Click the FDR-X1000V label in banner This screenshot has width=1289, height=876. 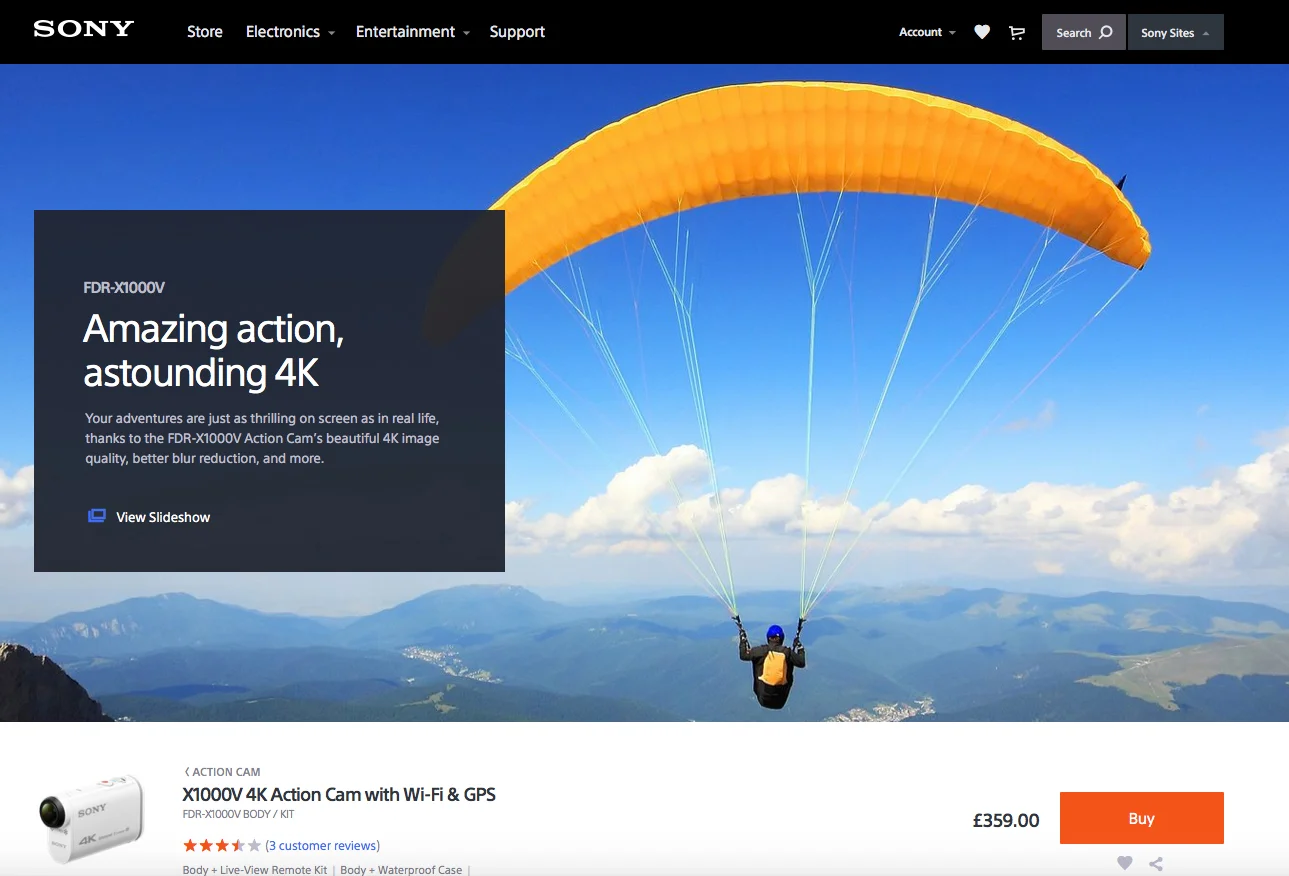point(124,288)
